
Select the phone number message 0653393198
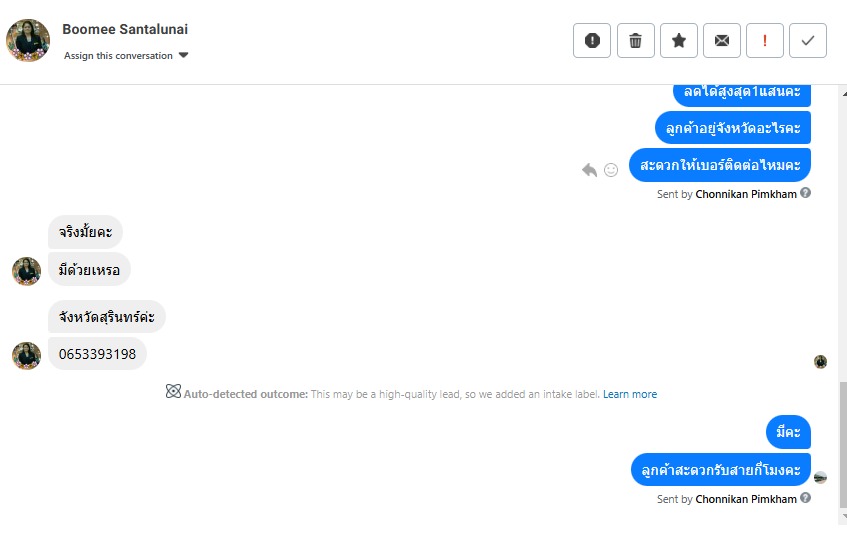pos(97,354)
